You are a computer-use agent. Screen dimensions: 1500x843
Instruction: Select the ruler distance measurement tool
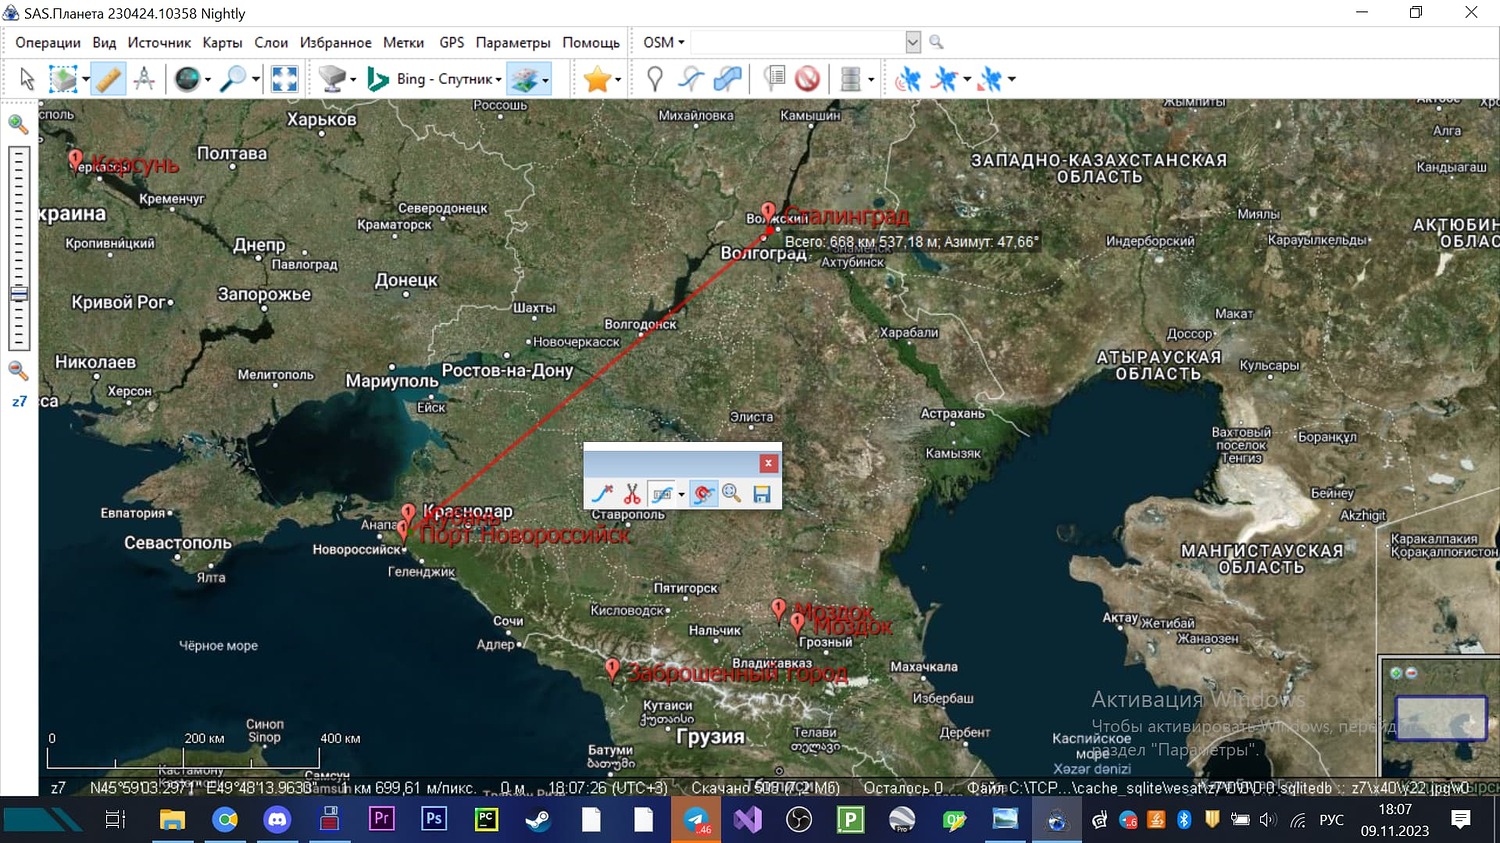tap(108, 79)
